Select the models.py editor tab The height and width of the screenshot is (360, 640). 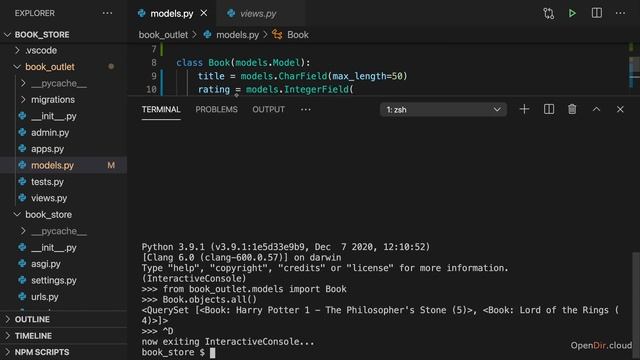coord(172,13)
